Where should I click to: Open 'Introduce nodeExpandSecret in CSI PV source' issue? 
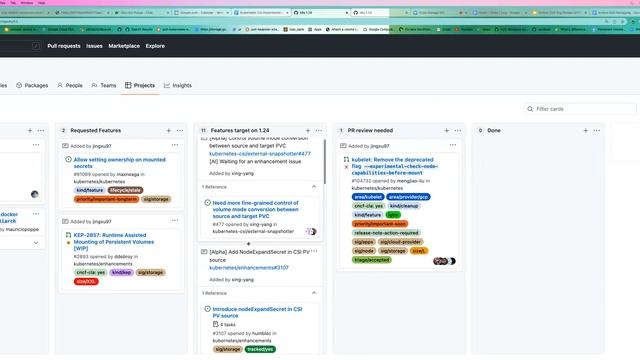[x=257, y=312]
